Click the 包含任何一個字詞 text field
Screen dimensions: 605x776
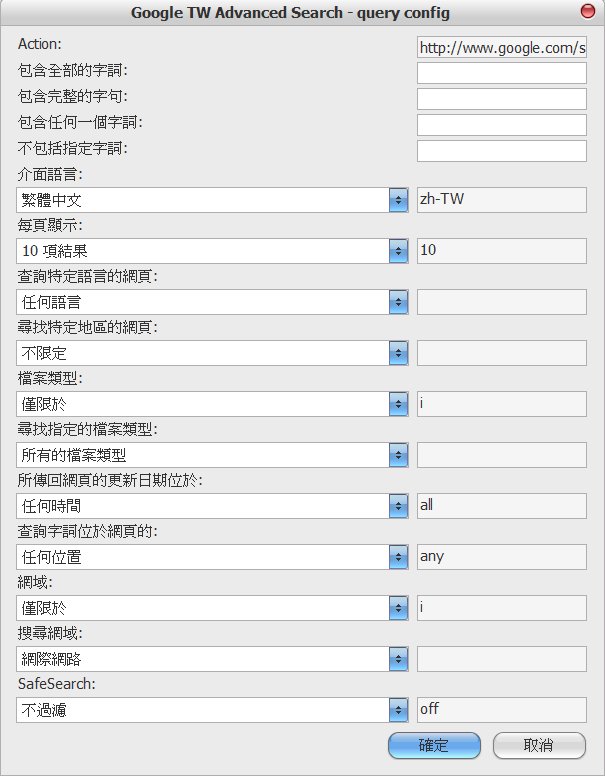501,125
